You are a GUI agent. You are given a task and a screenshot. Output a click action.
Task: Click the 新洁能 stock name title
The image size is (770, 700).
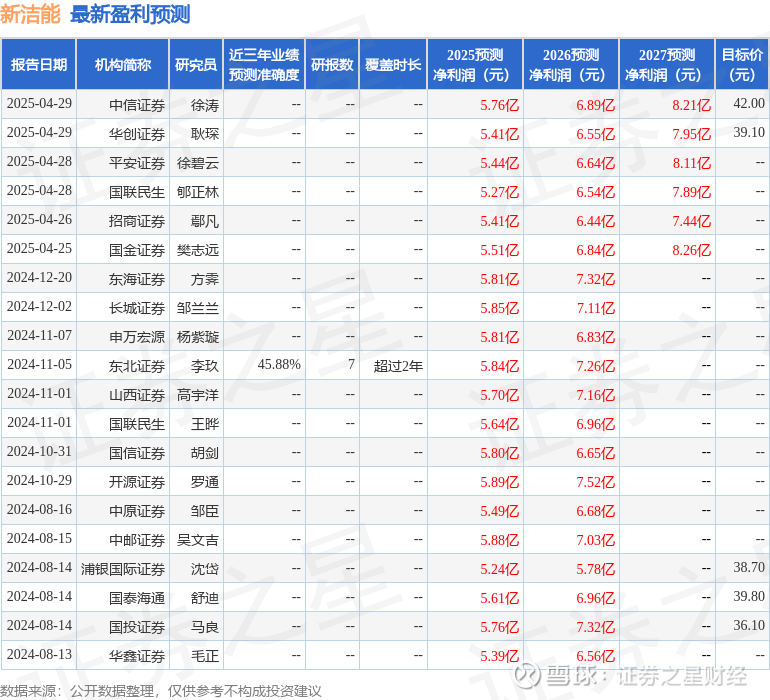tap(30, 14)
